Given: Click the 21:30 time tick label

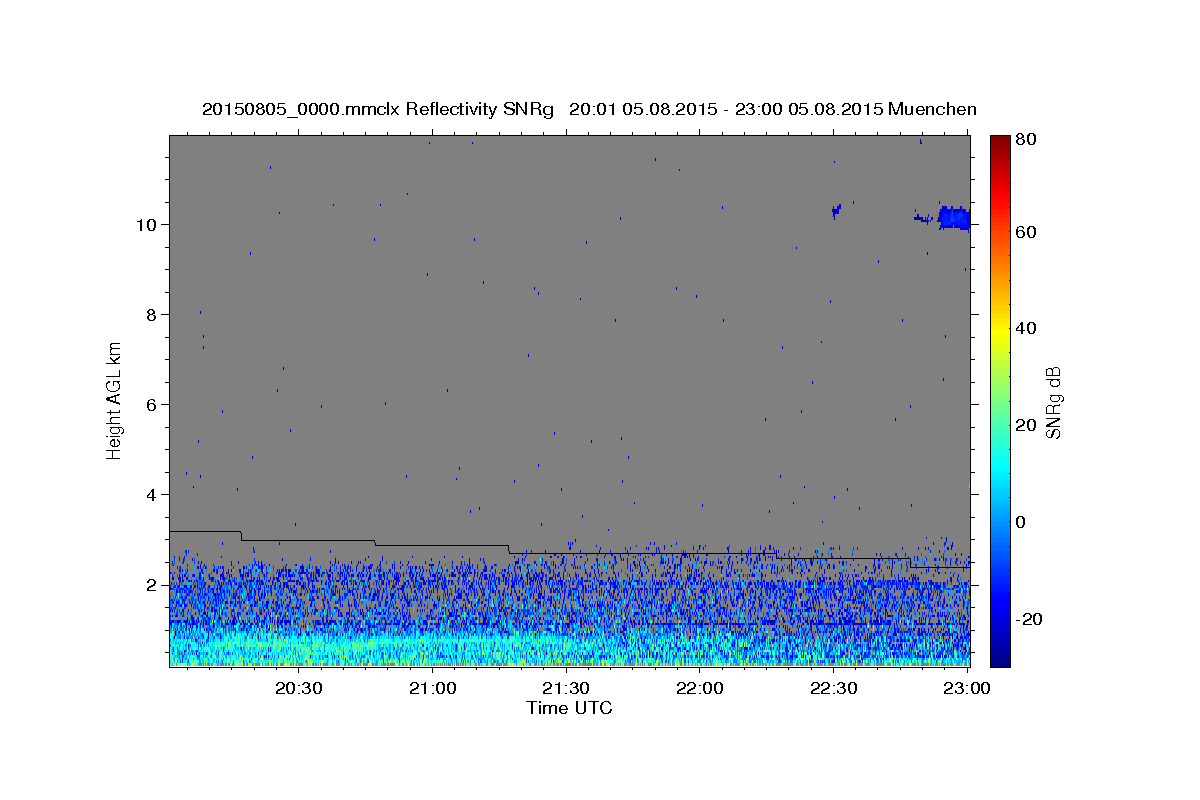Looking at the screenshot, I should pos(566,688).
